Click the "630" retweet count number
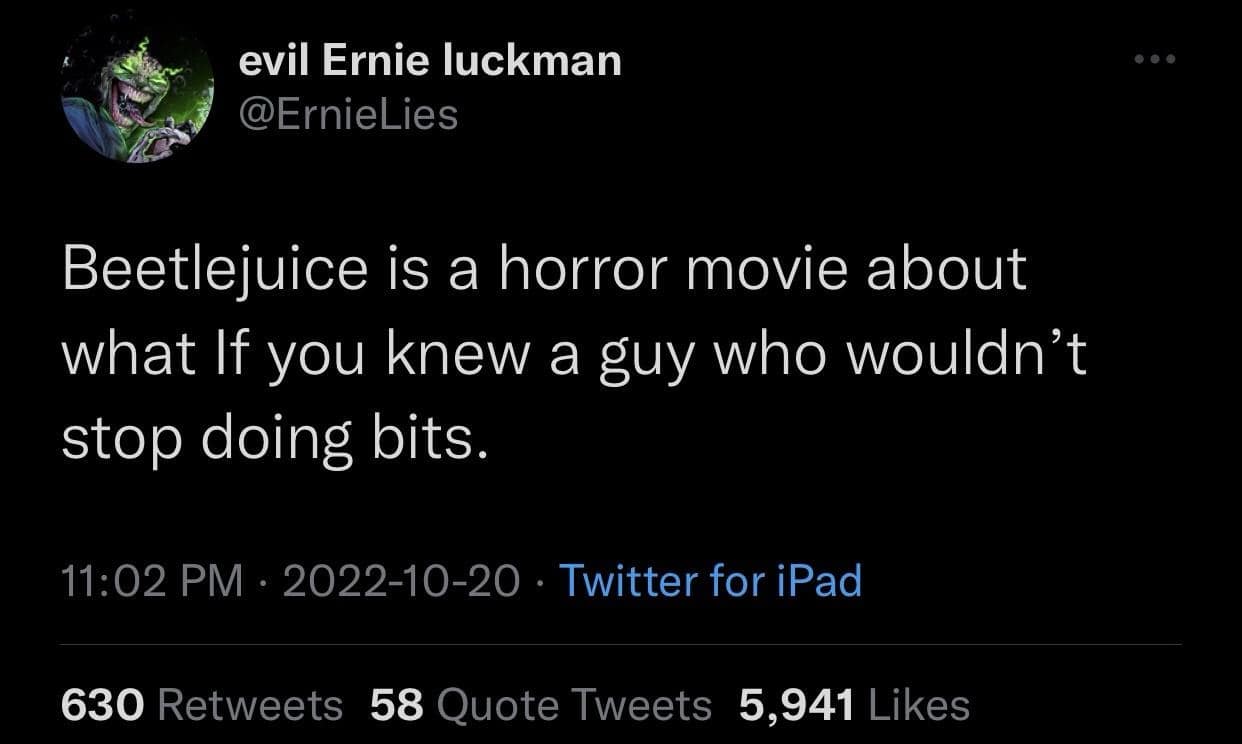The width and height of the screenshot is (1242, 744). [x=104, y=705]
